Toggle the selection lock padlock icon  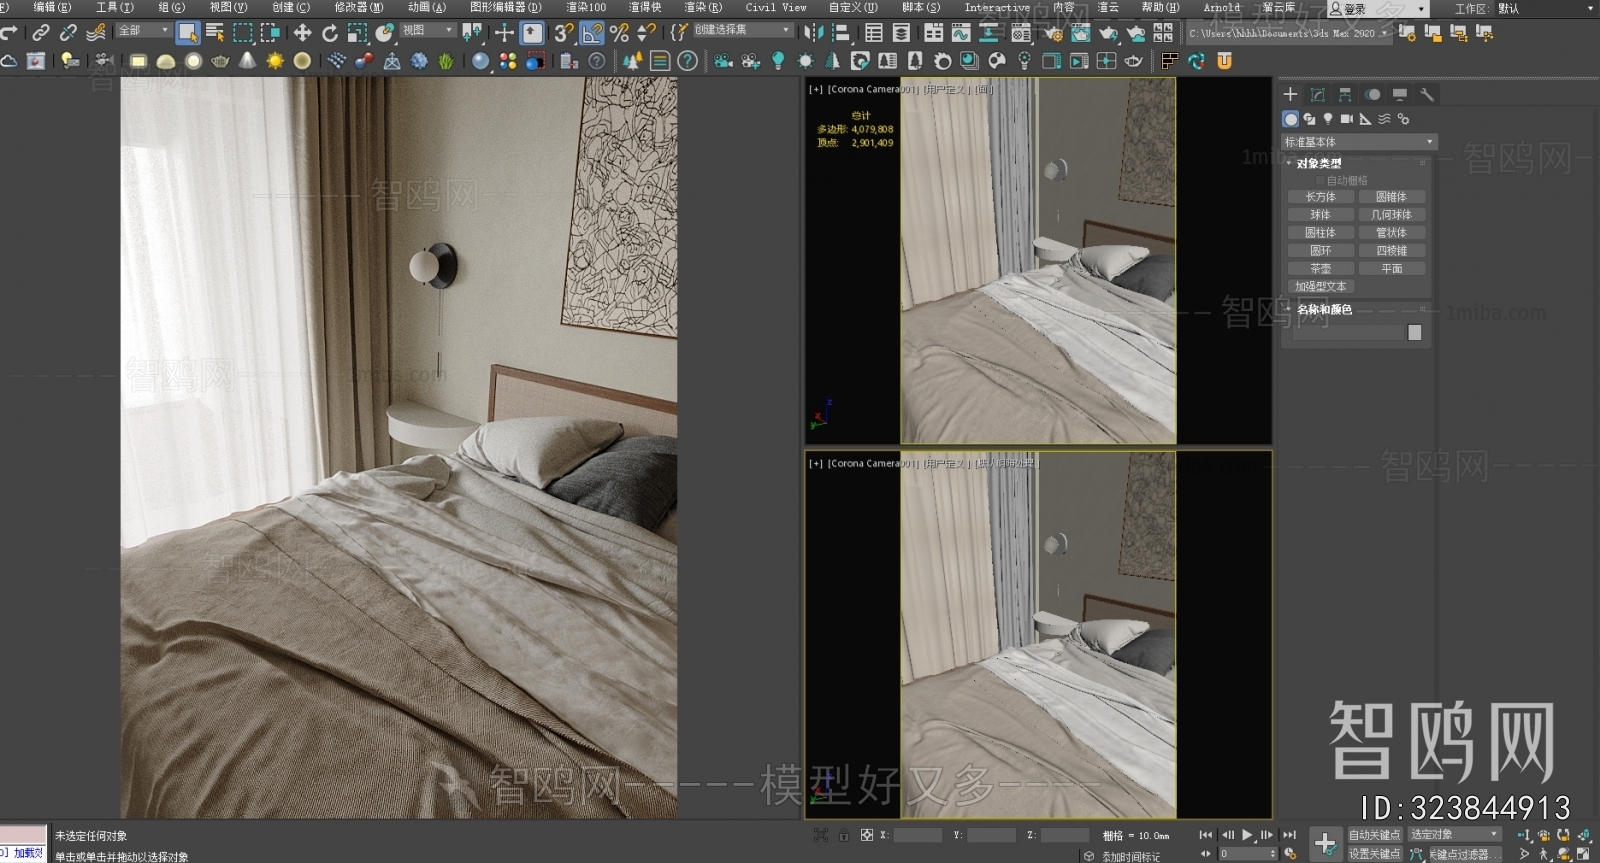[x=844, y=835]
